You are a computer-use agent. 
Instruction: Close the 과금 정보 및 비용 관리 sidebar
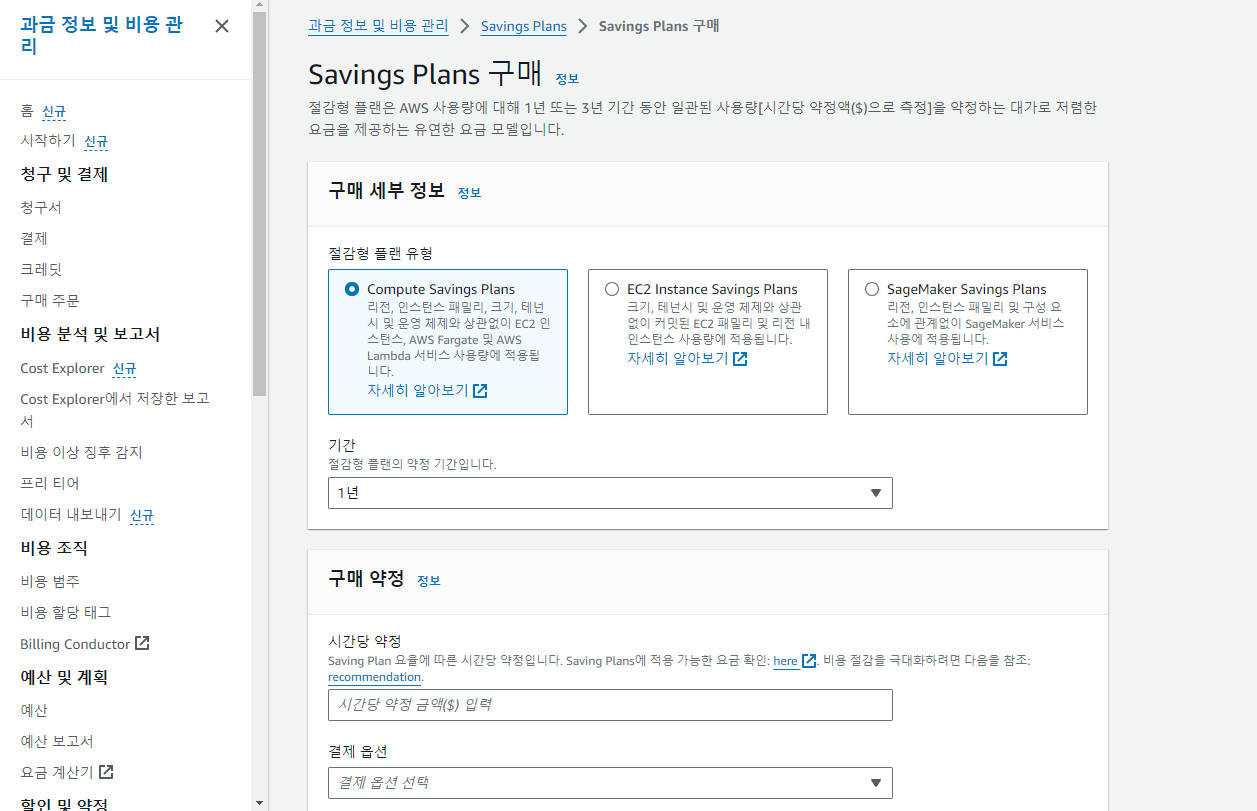221,26
